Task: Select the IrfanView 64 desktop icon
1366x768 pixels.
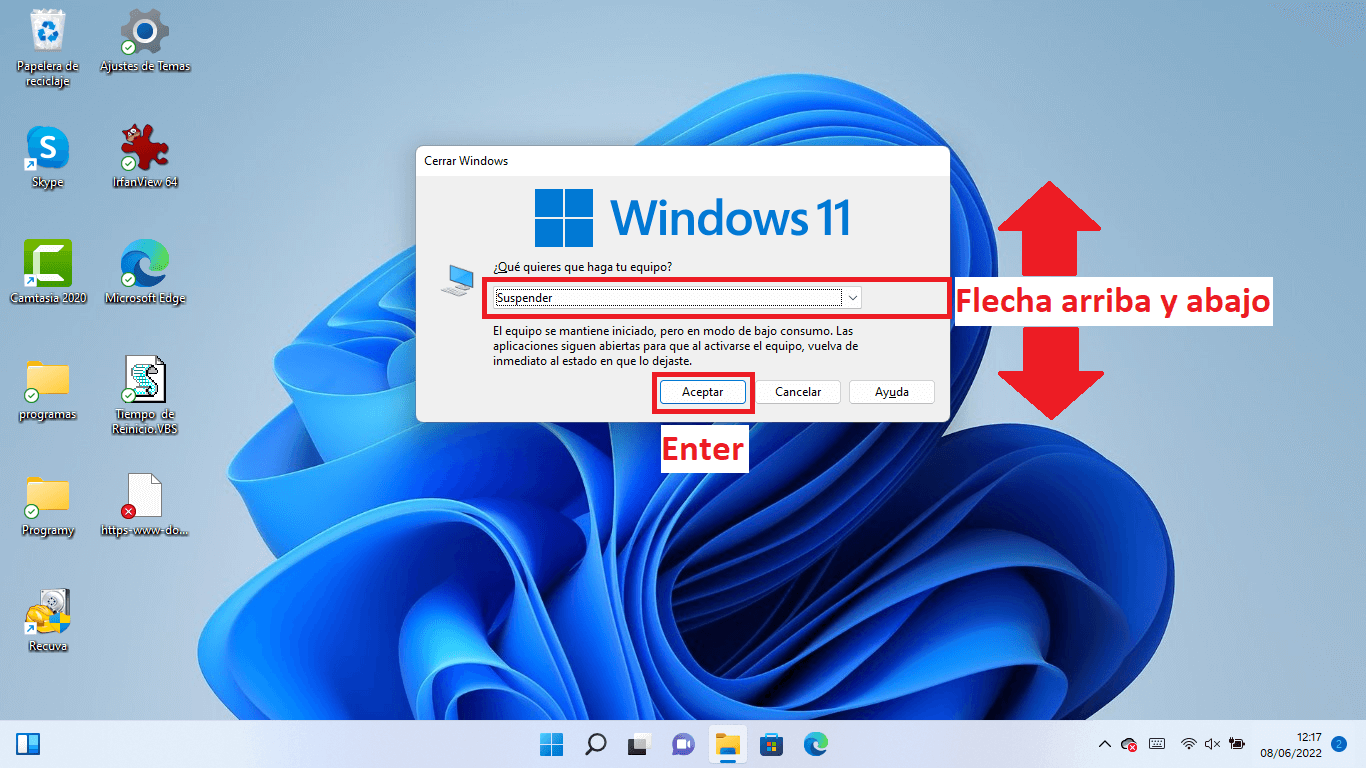Action: 145,157
